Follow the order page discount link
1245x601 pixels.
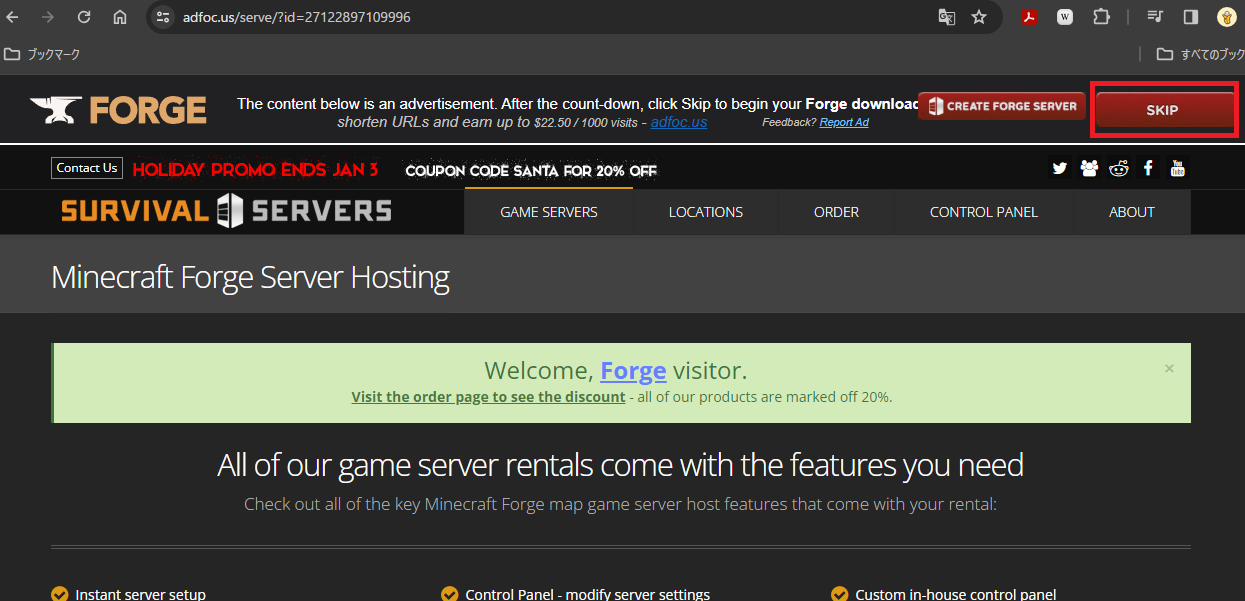[x=488, y=397]
